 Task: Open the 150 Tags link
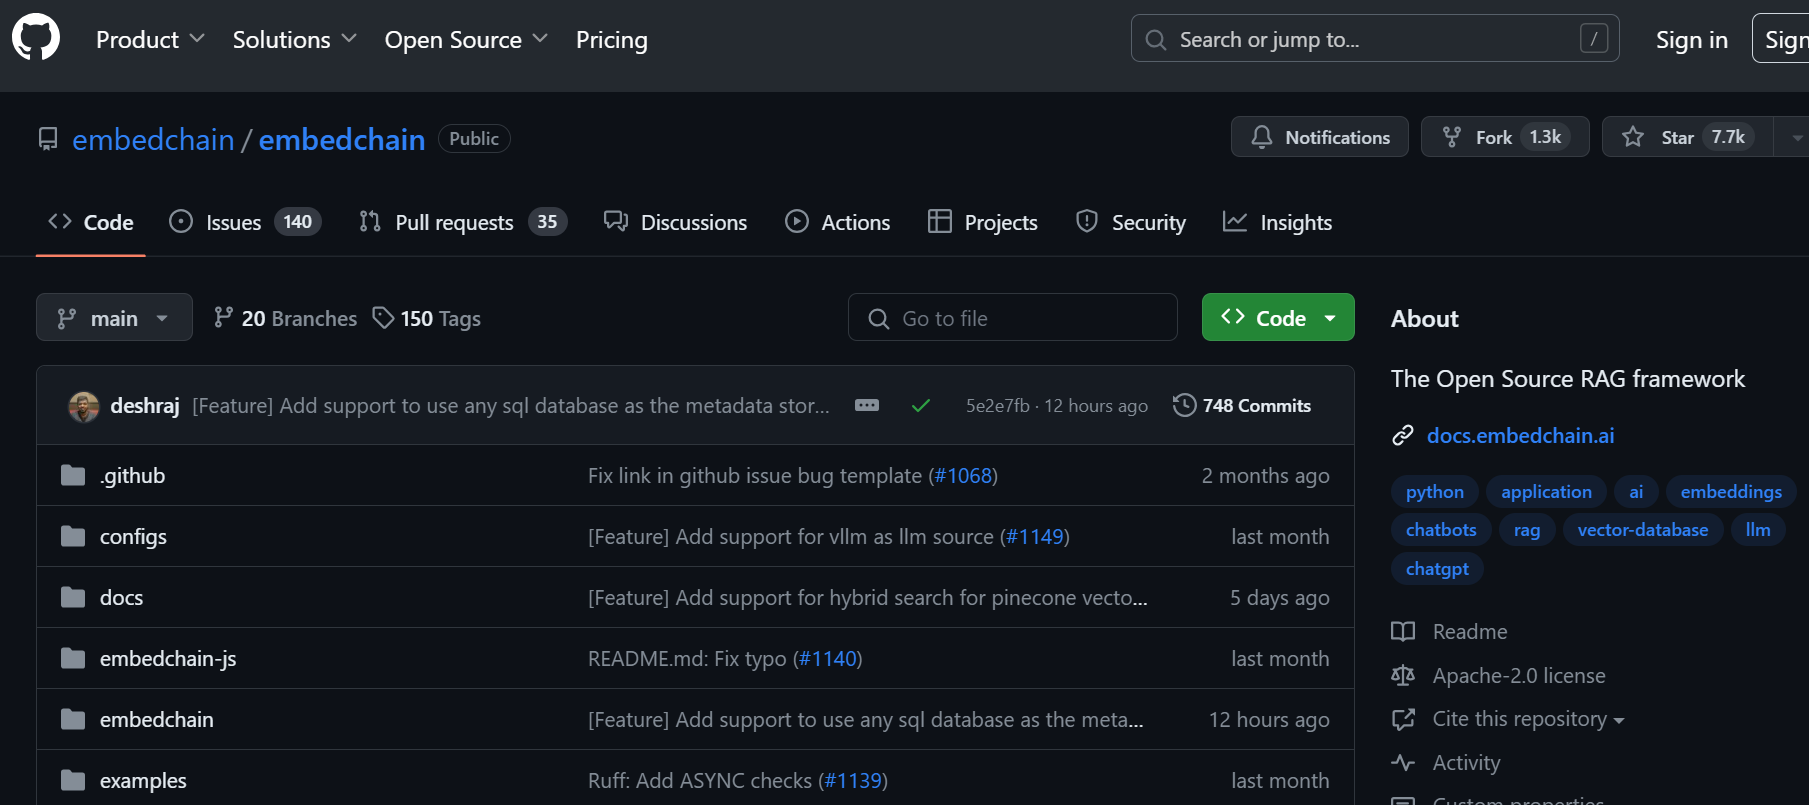[427, 318]
